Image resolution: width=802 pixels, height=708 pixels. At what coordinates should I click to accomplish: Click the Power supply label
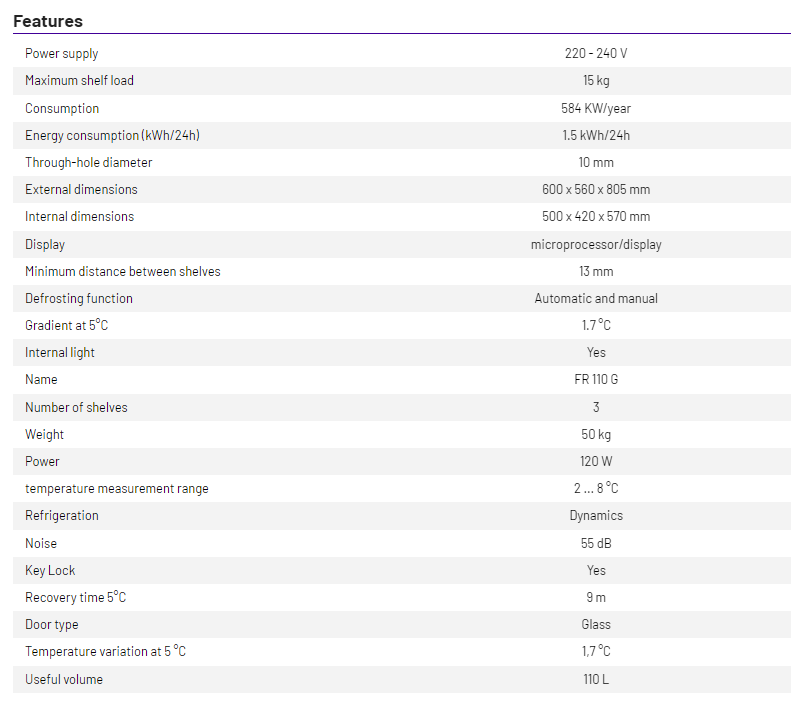point(62,54)
